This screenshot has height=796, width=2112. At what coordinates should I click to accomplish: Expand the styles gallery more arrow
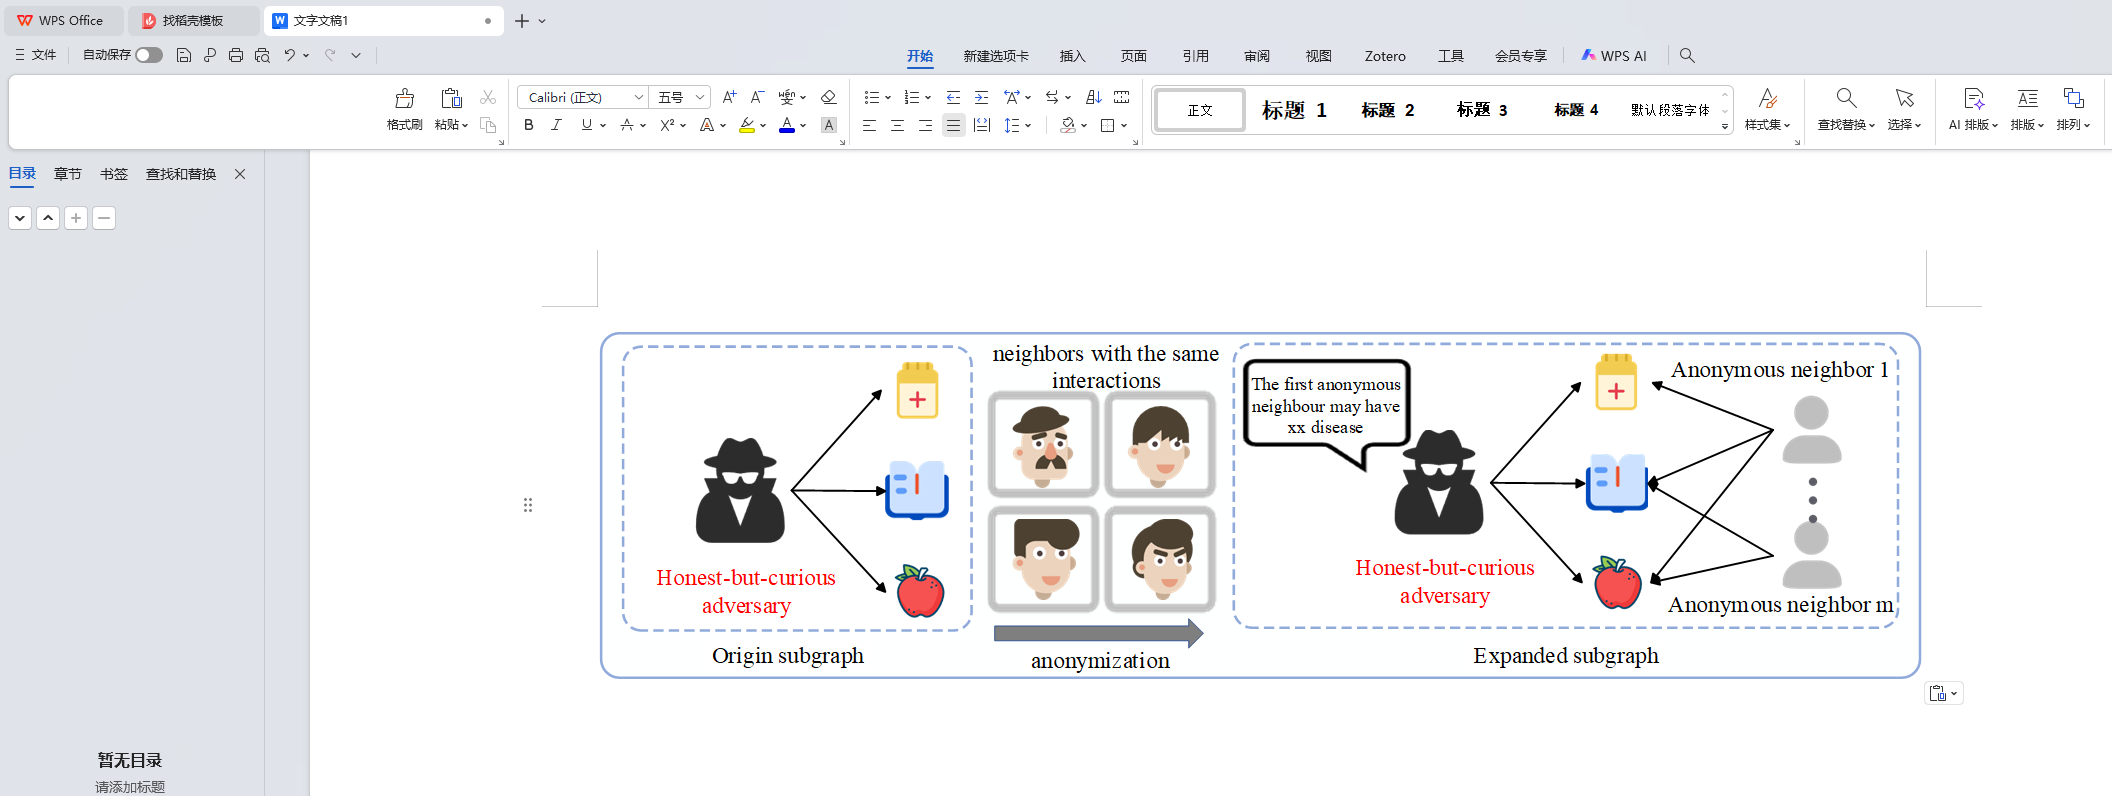coord(1725,127)
